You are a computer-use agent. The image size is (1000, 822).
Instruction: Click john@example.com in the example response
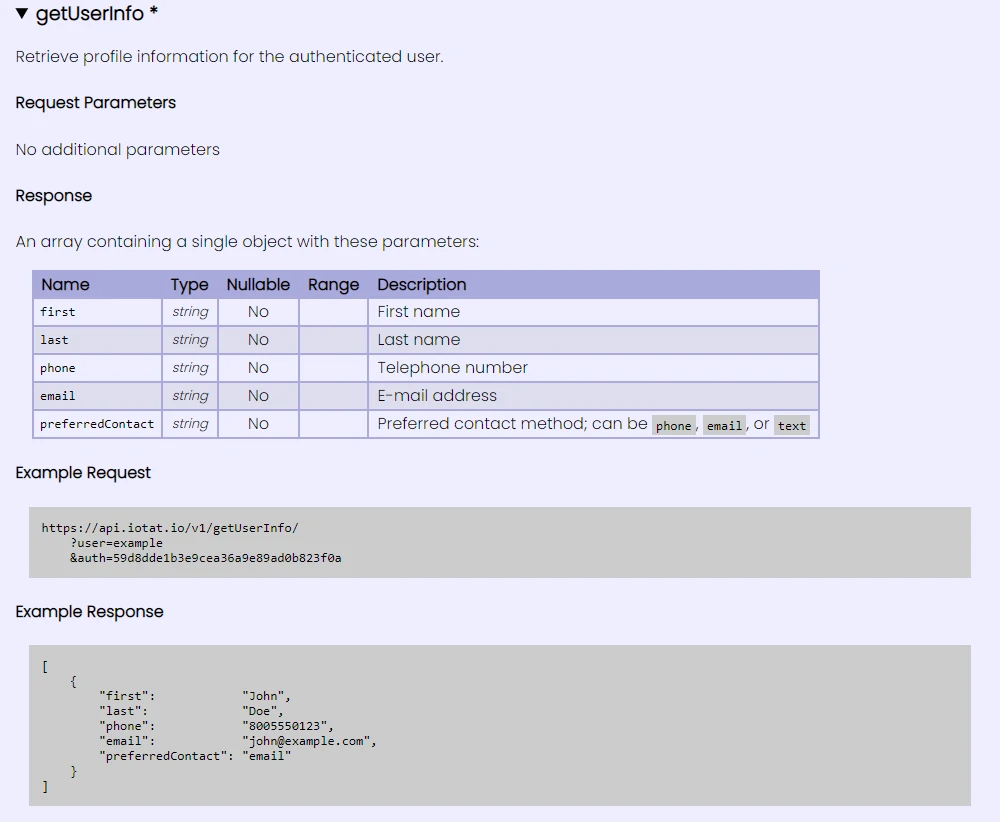coord(311,741)
